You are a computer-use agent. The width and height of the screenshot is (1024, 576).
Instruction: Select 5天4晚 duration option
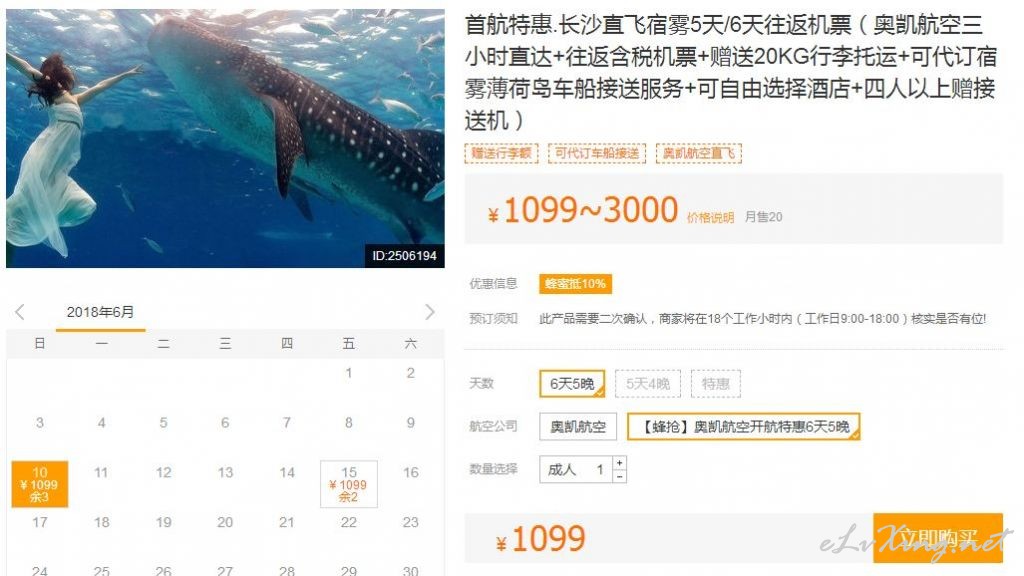coord(648,383)
